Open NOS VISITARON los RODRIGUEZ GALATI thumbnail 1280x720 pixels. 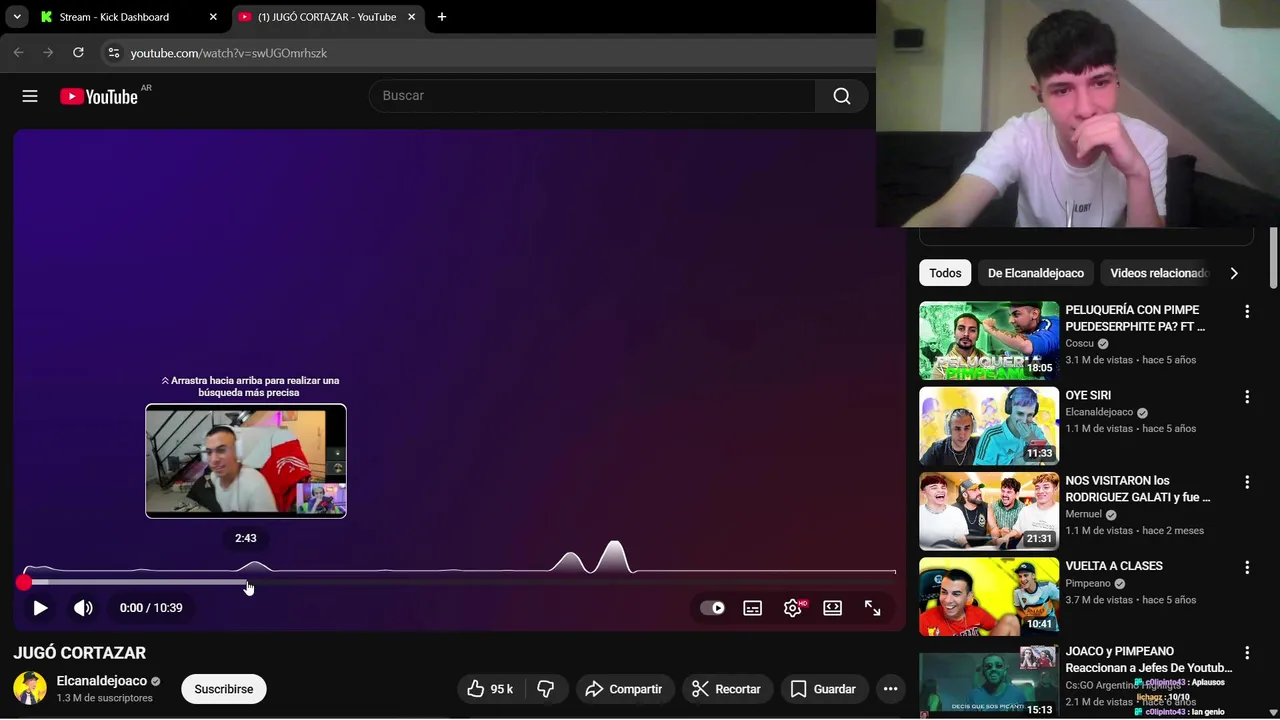click(x=989, y=511)
